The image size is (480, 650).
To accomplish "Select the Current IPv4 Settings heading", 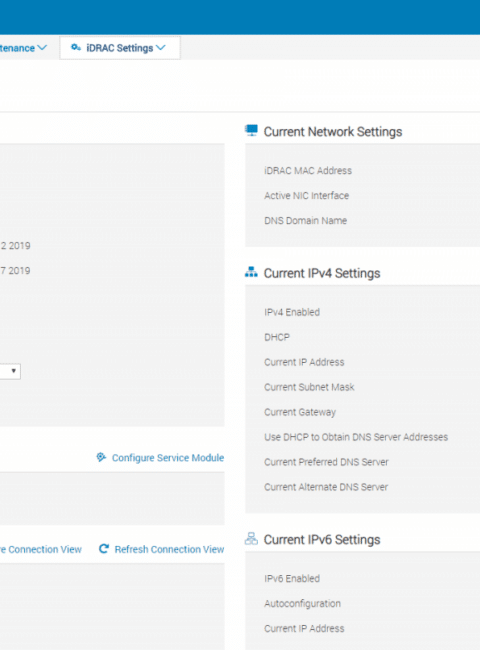I will pos(322,273).
